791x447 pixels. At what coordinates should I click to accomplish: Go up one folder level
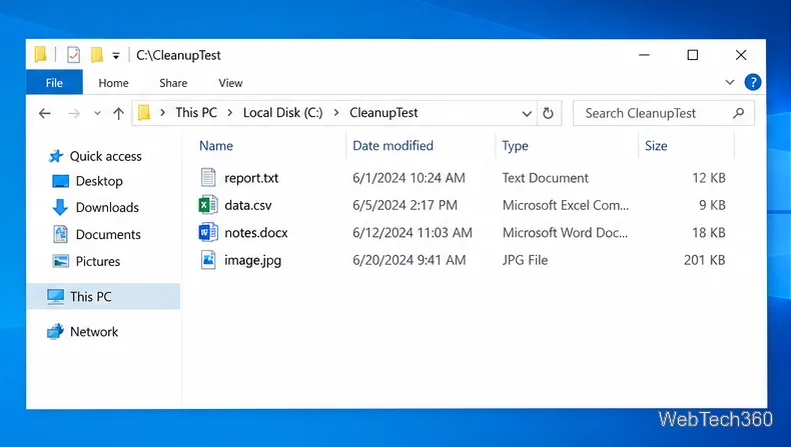click(119, 114)
